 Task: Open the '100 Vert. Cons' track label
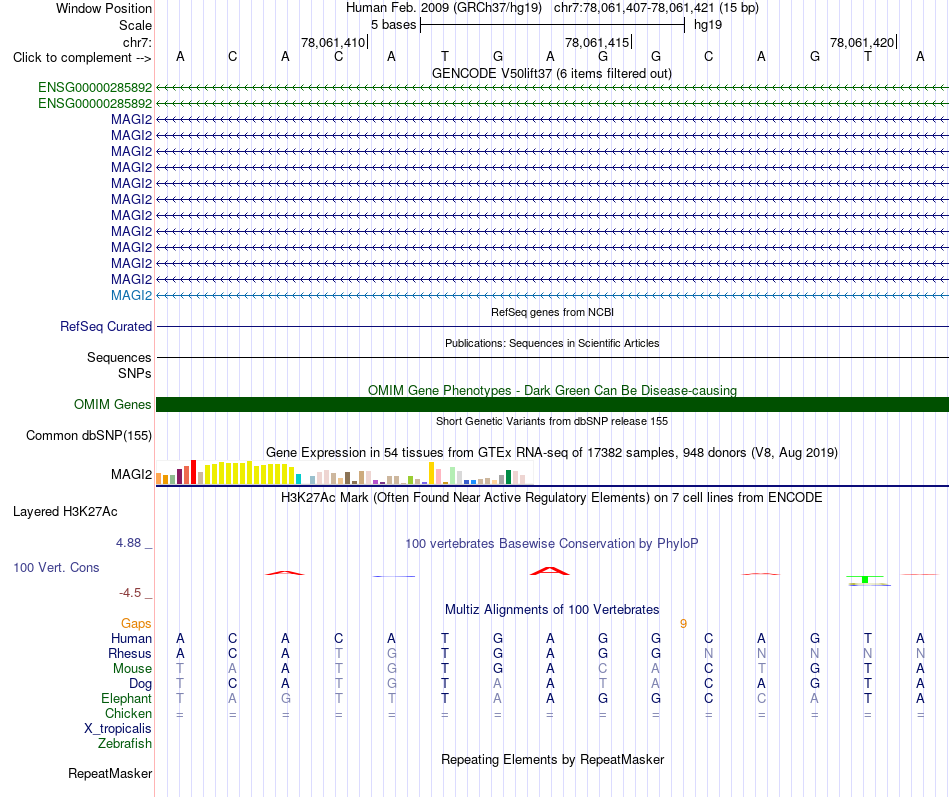click(x=56, y=567)
